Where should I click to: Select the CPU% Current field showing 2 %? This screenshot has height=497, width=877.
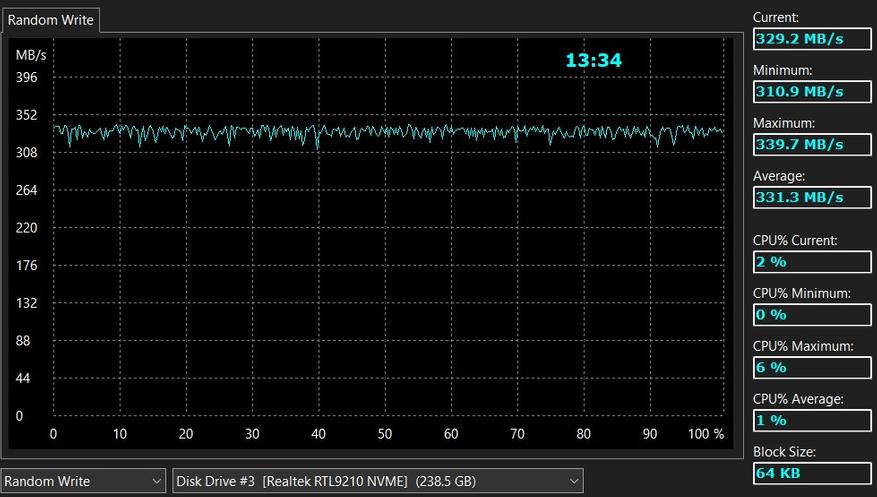811,262
